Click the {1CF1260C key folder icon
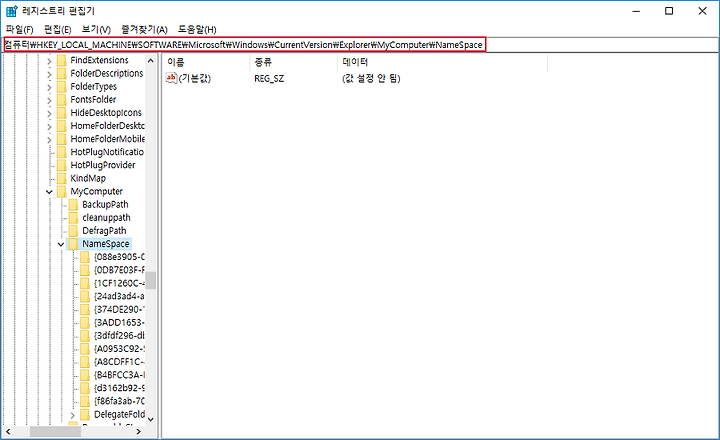This screenshot has height=440, width=720. [85, 283]
